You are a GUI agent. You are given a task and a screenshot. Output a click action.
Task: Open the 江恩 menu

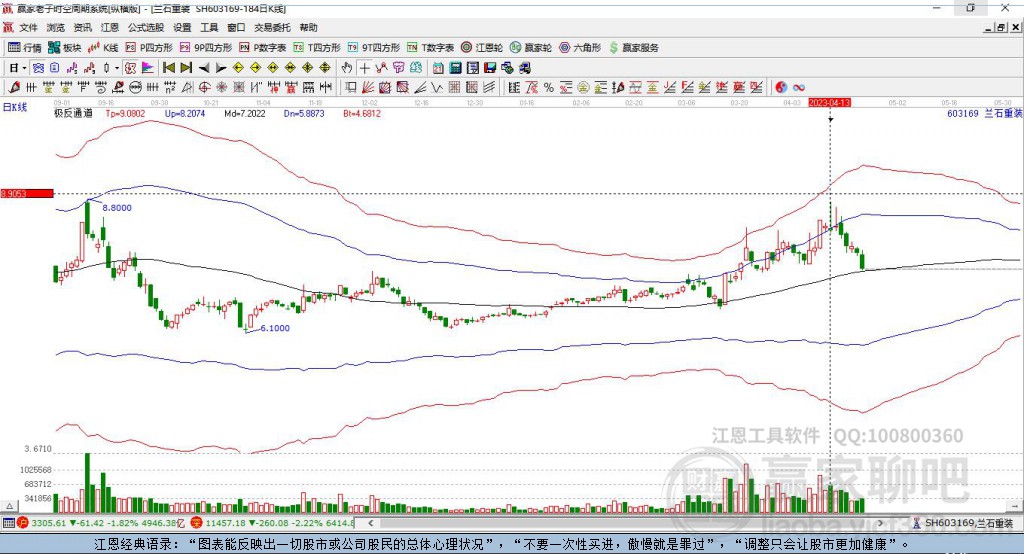coord(109,28)
